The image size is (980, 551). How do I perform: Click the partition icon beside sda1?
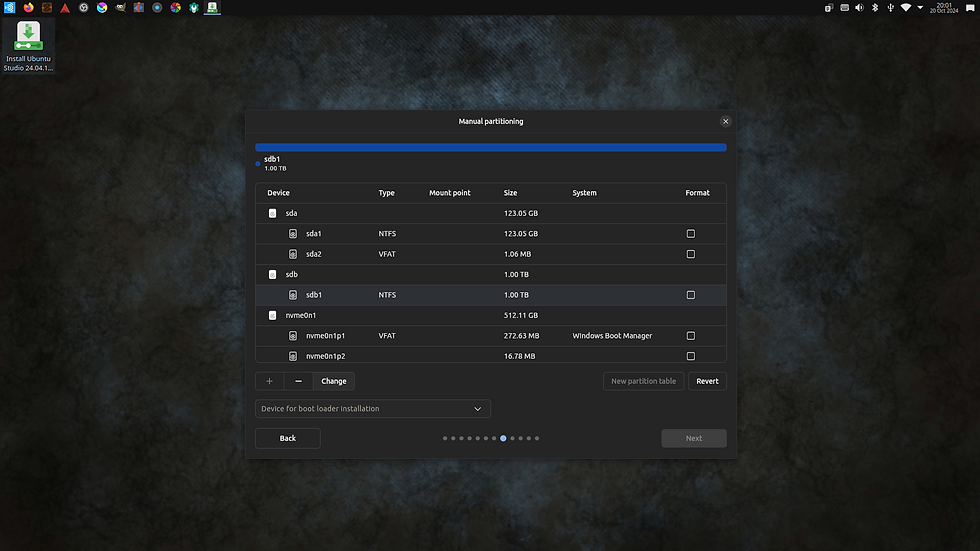[292, 234]
